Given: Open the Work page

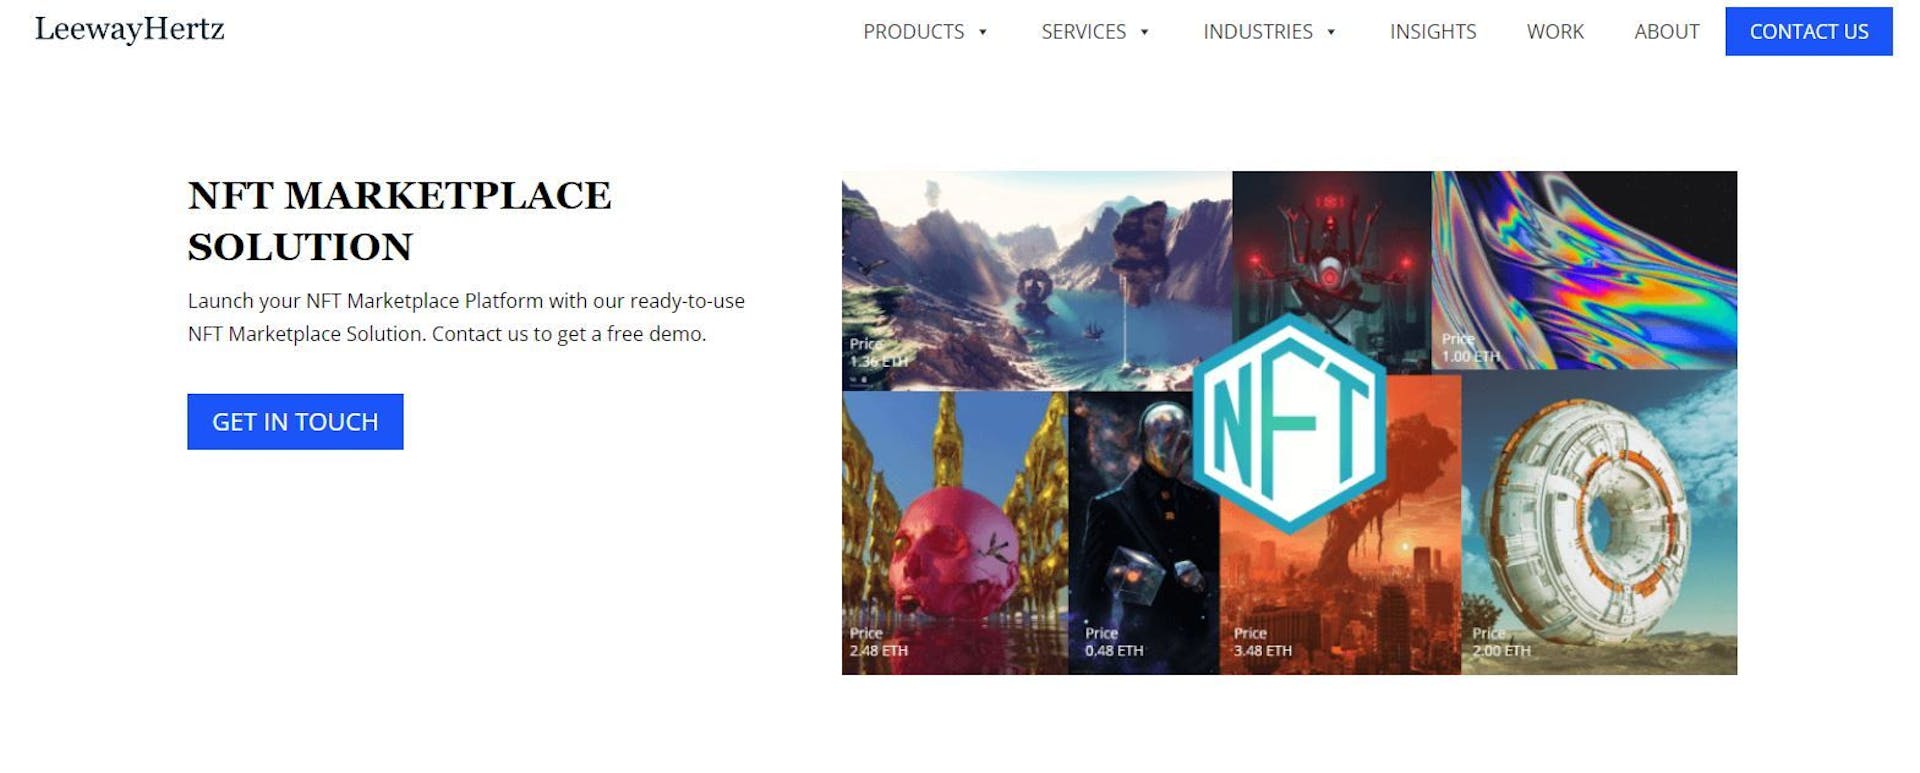Looking at the screenshot, I should coord(1555,32).
